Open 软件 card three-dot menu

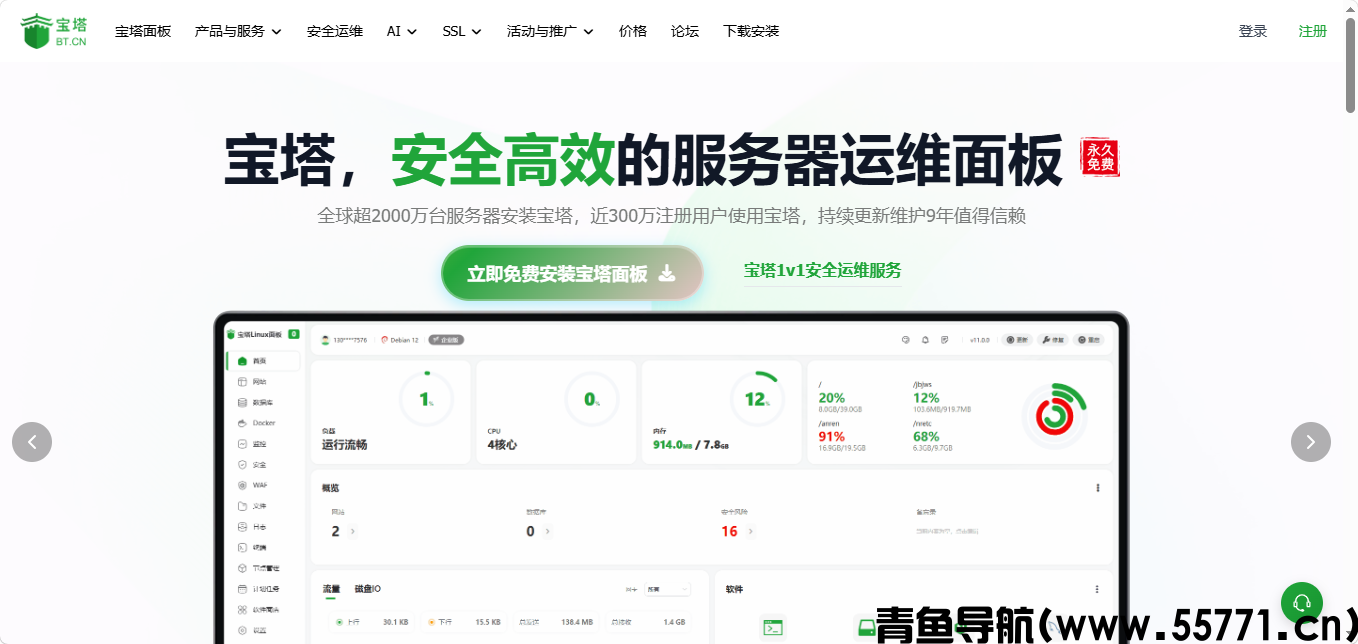[x=1097, y=589]
